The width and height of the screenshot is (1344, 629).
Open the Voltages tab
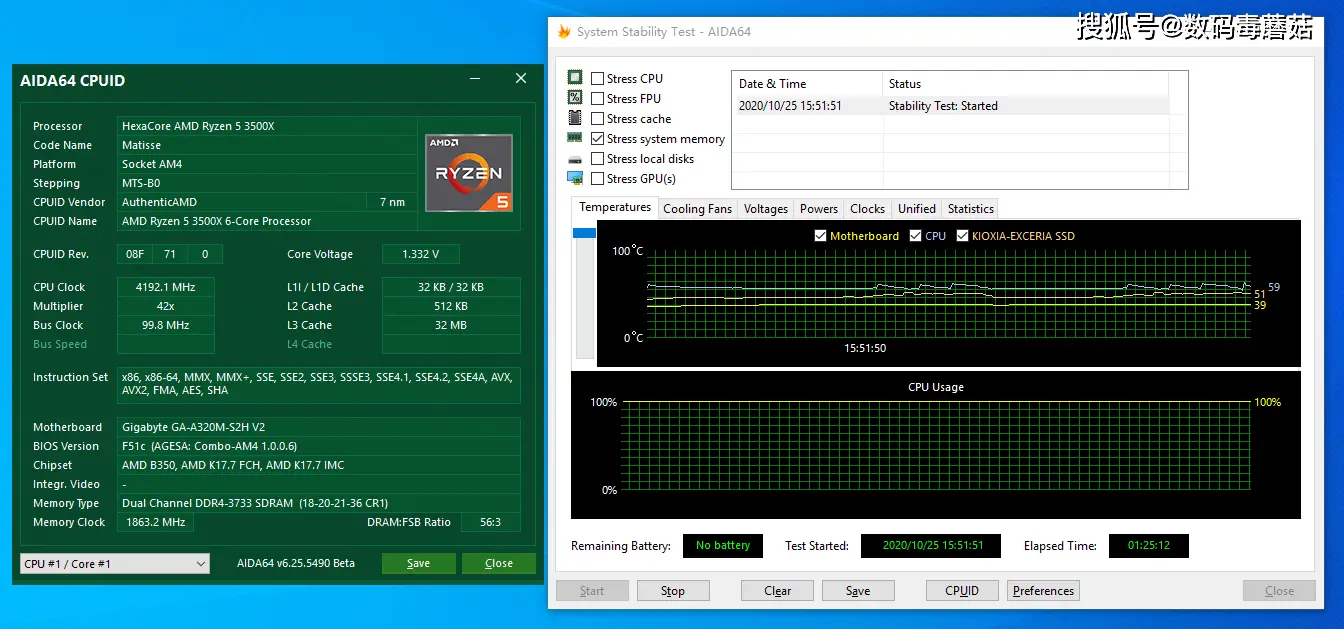point(766,209)
